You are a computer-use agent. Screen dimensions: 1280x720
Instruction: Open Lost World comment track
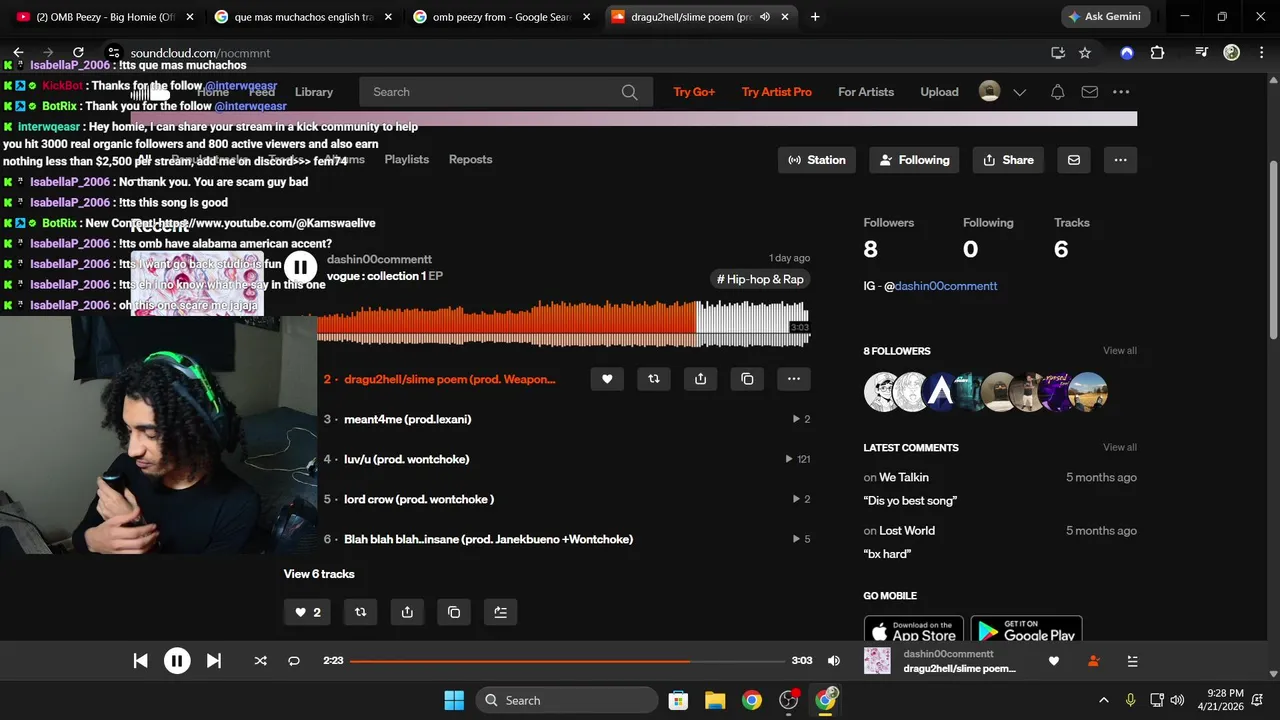(x=907, y=531)
